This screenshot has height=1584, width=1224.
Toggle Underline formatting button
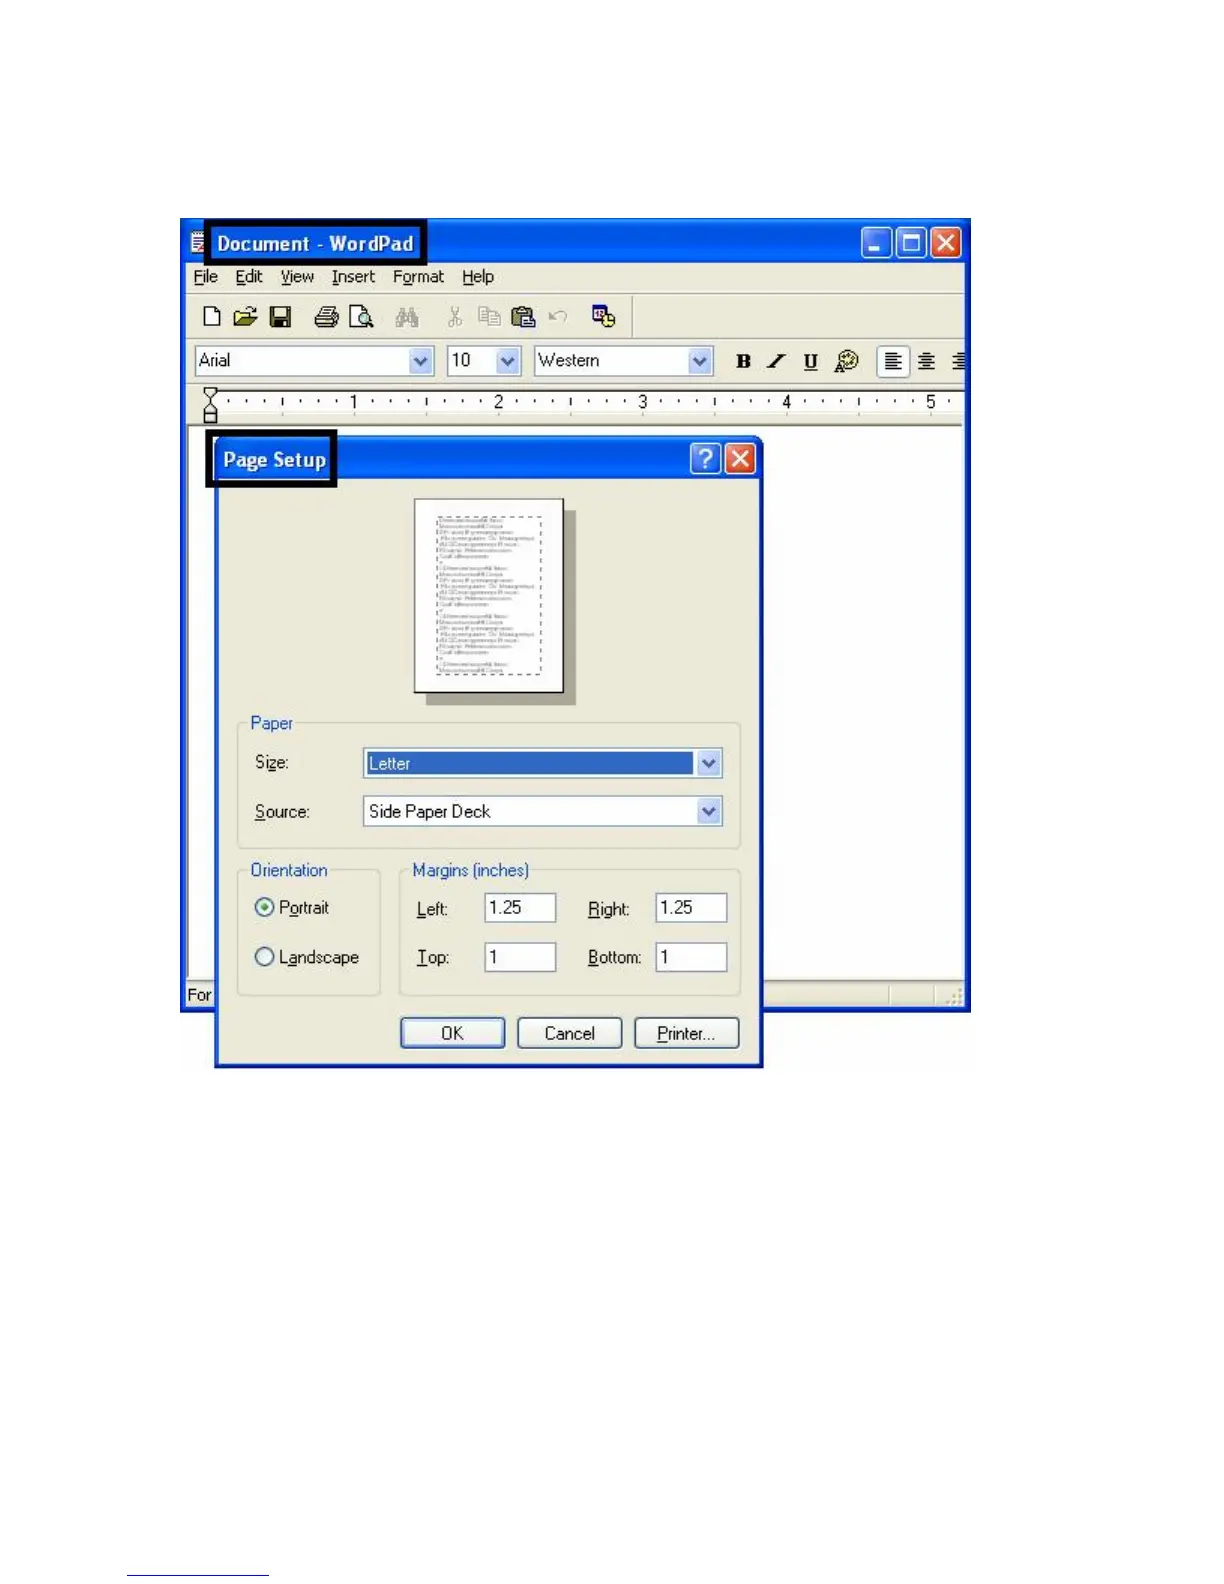(811, 361)
